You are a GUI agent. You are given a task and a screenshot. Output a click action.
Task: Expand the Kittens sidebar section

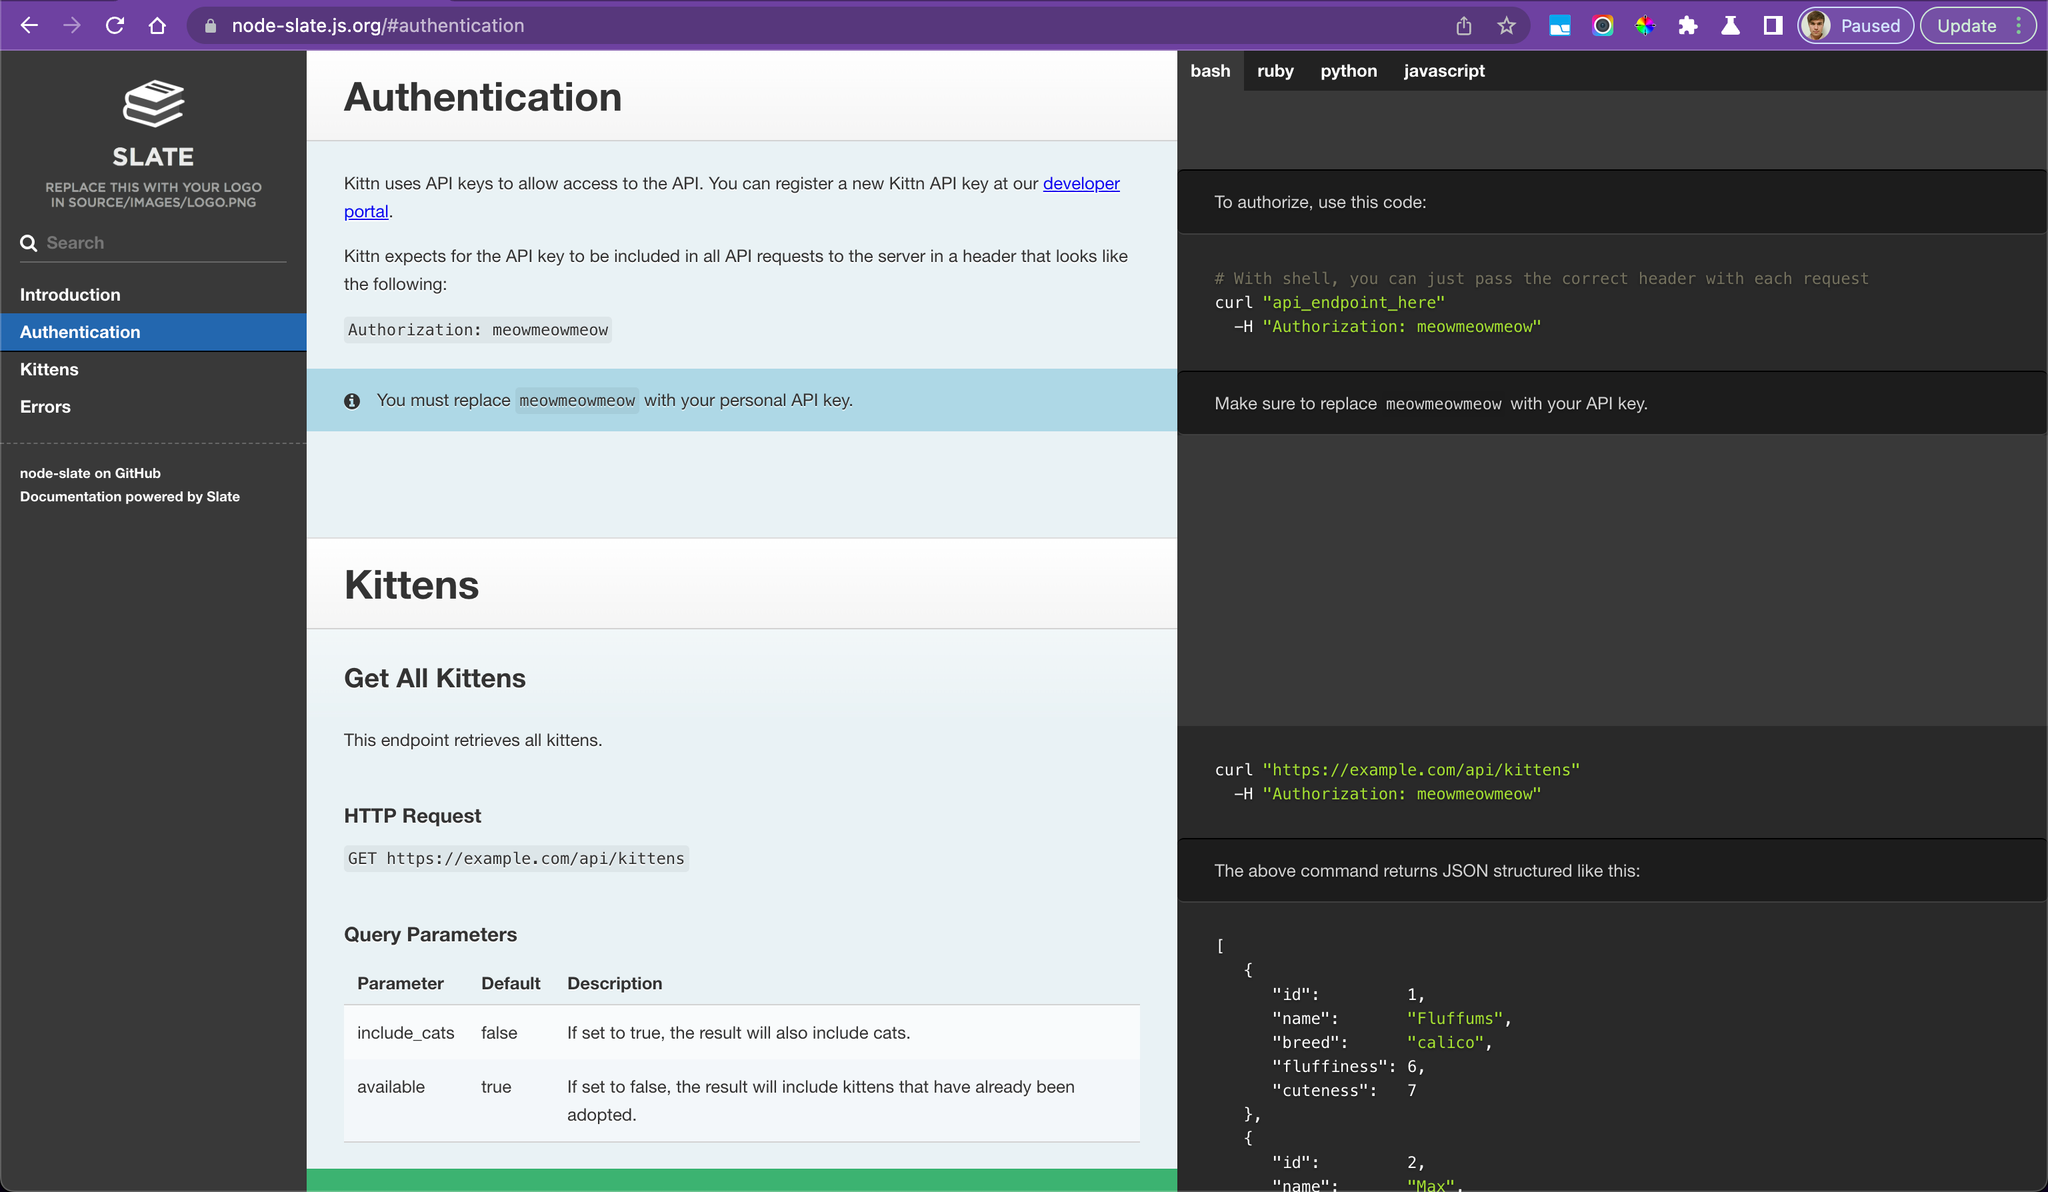pos(50,370)
